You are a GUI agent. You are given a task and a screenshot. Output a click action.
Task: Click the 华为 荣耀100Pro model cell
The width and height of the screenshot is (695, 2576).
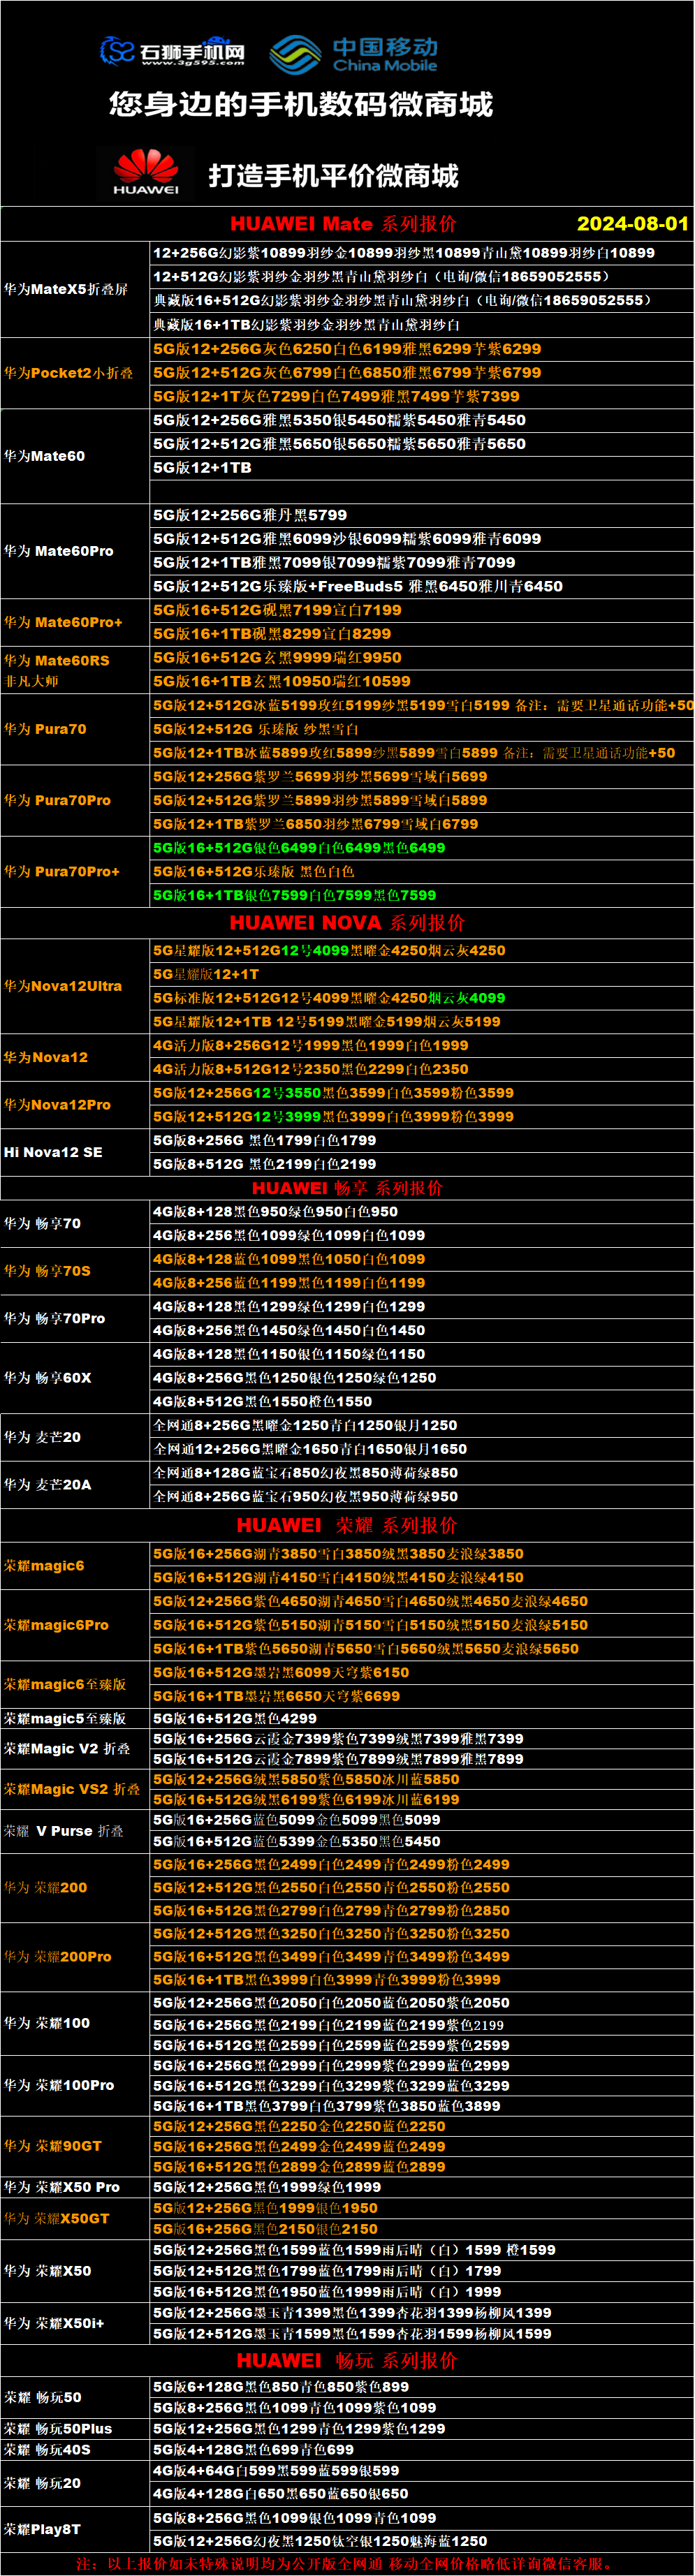(x=75, y=2085)
